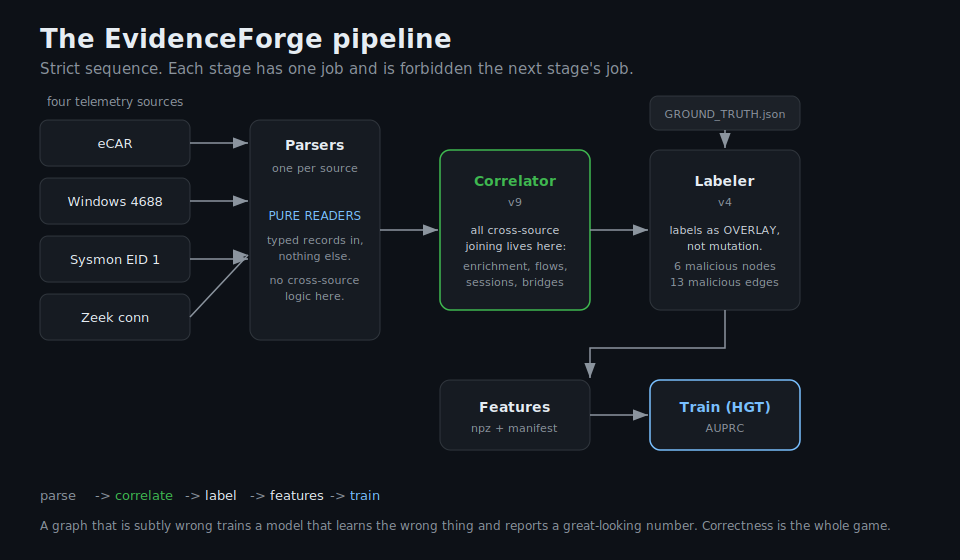
Task: Click arrowhead from GROUND_TRUTH.json into Labeler
Action: [x=725, y=140]
